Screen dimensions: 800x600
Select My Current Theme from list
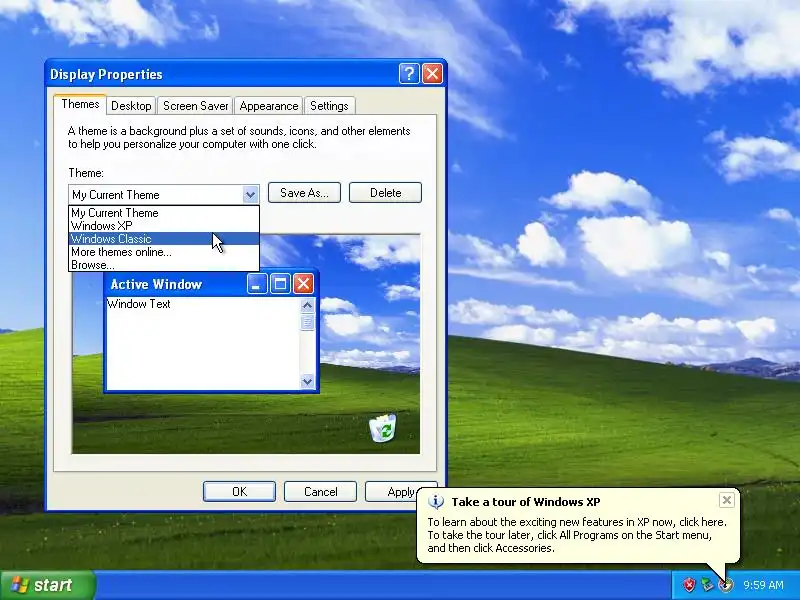pos(164,213)
